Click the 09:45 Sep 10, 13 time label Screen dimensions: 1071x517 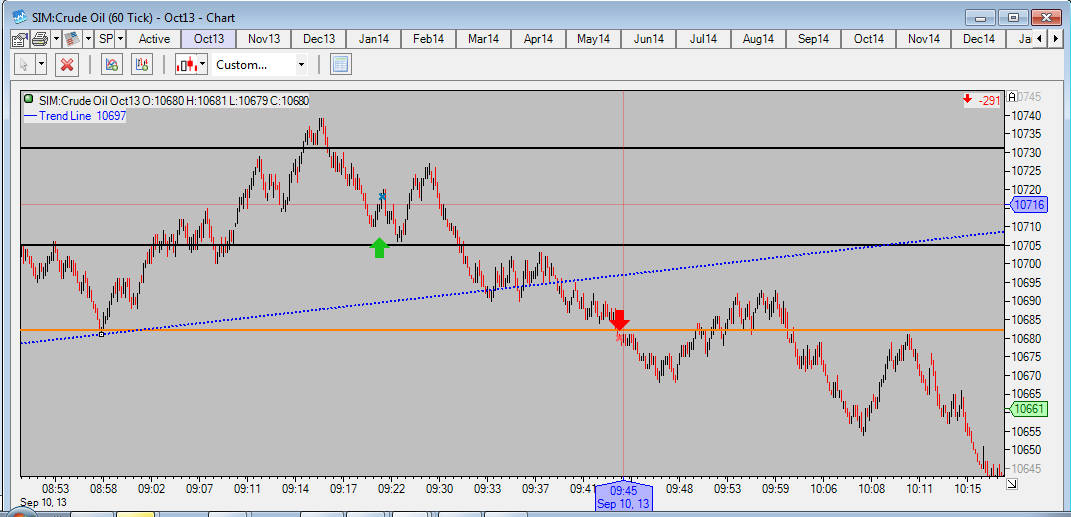pos(624,497)
